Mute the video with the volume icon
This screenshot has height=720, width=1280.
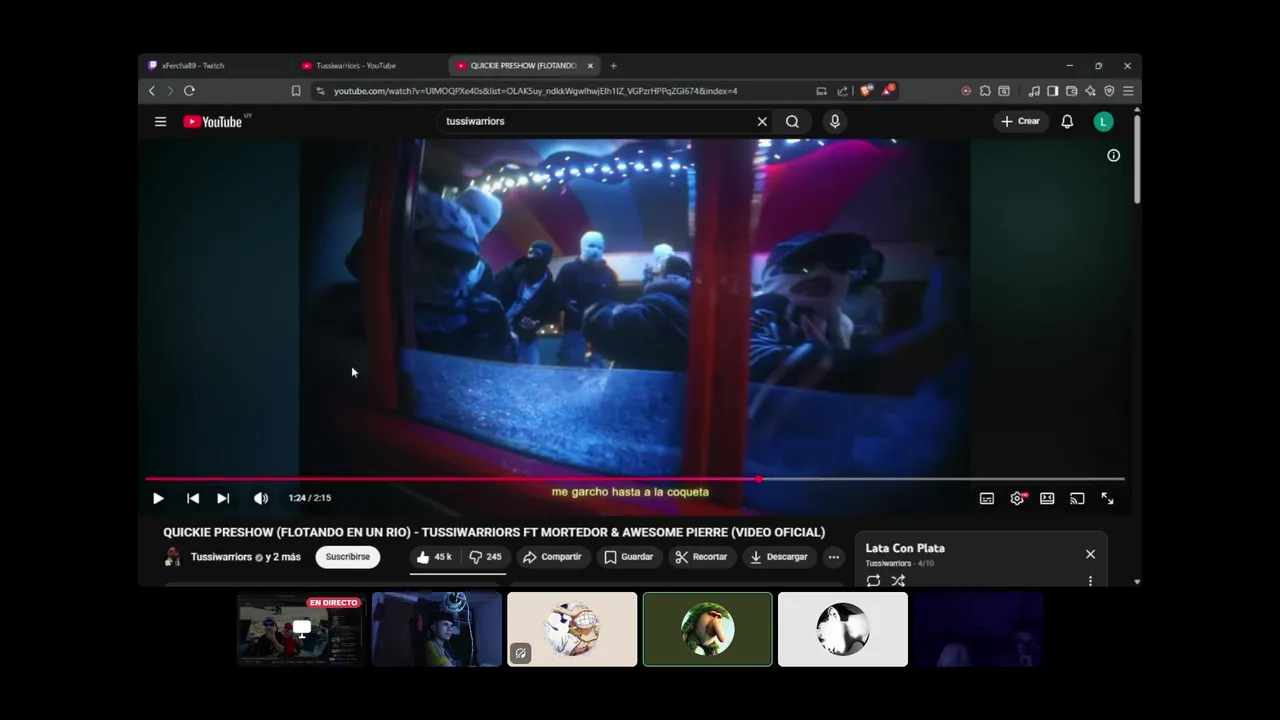[x=261, y=498]
